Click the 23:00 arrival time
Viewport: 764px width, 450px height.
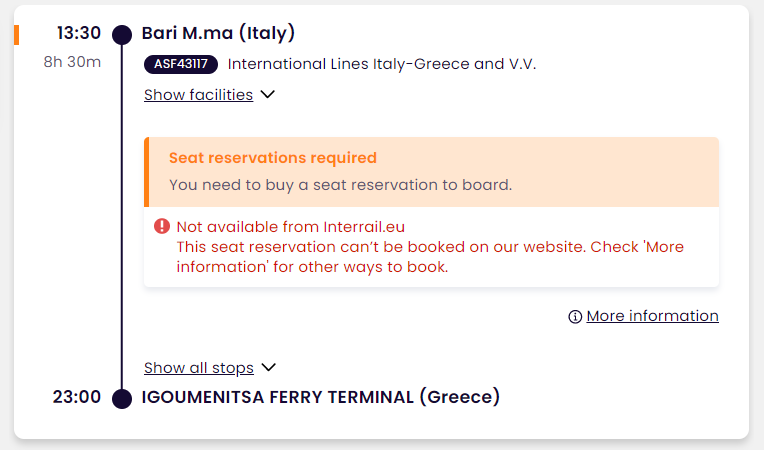tap(77, 397)
